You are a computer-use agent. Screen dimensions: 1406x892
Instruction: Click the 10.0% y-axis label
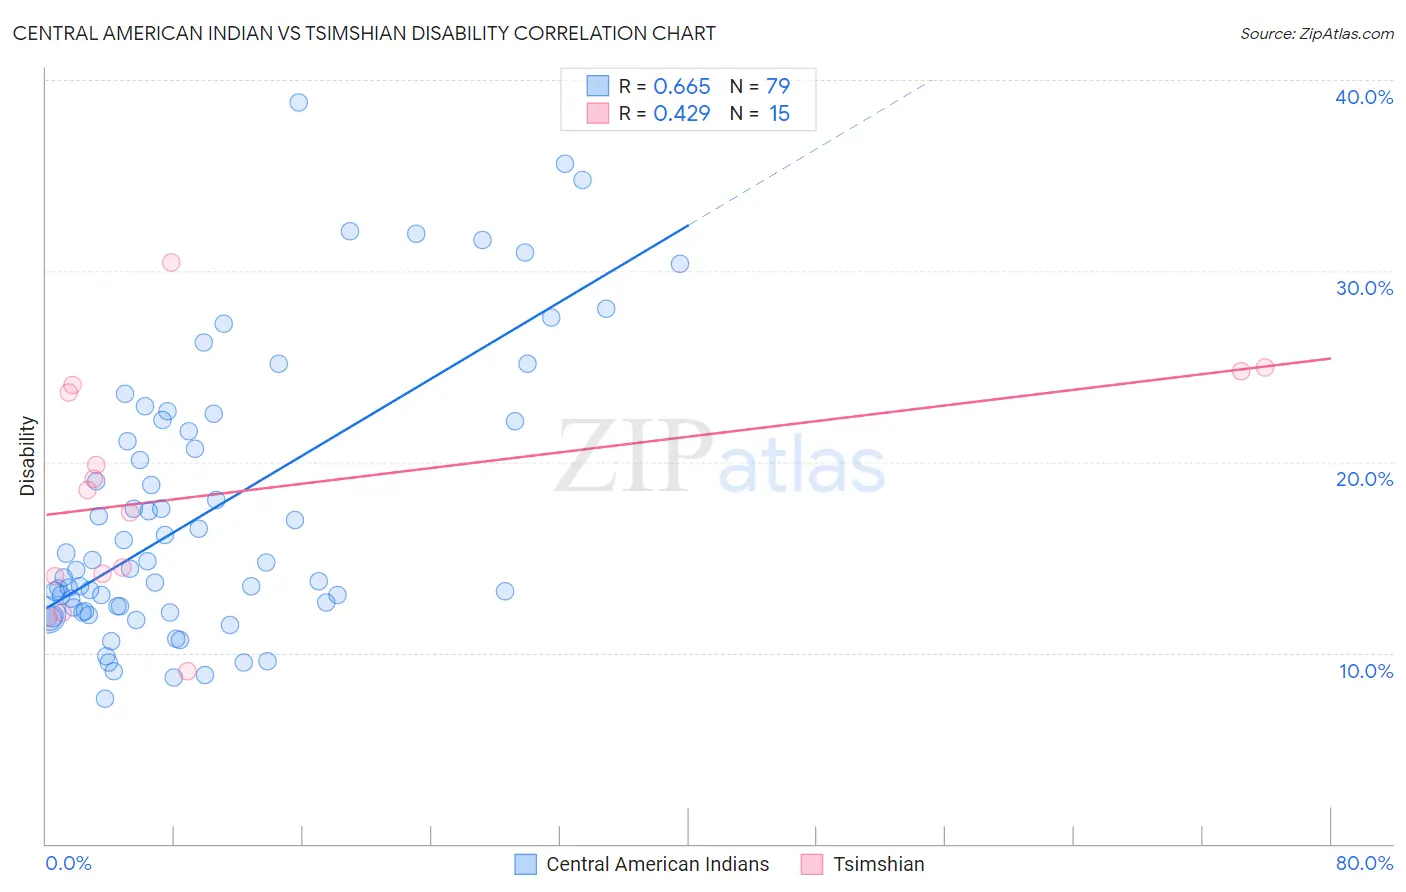tap(1366, 671)
